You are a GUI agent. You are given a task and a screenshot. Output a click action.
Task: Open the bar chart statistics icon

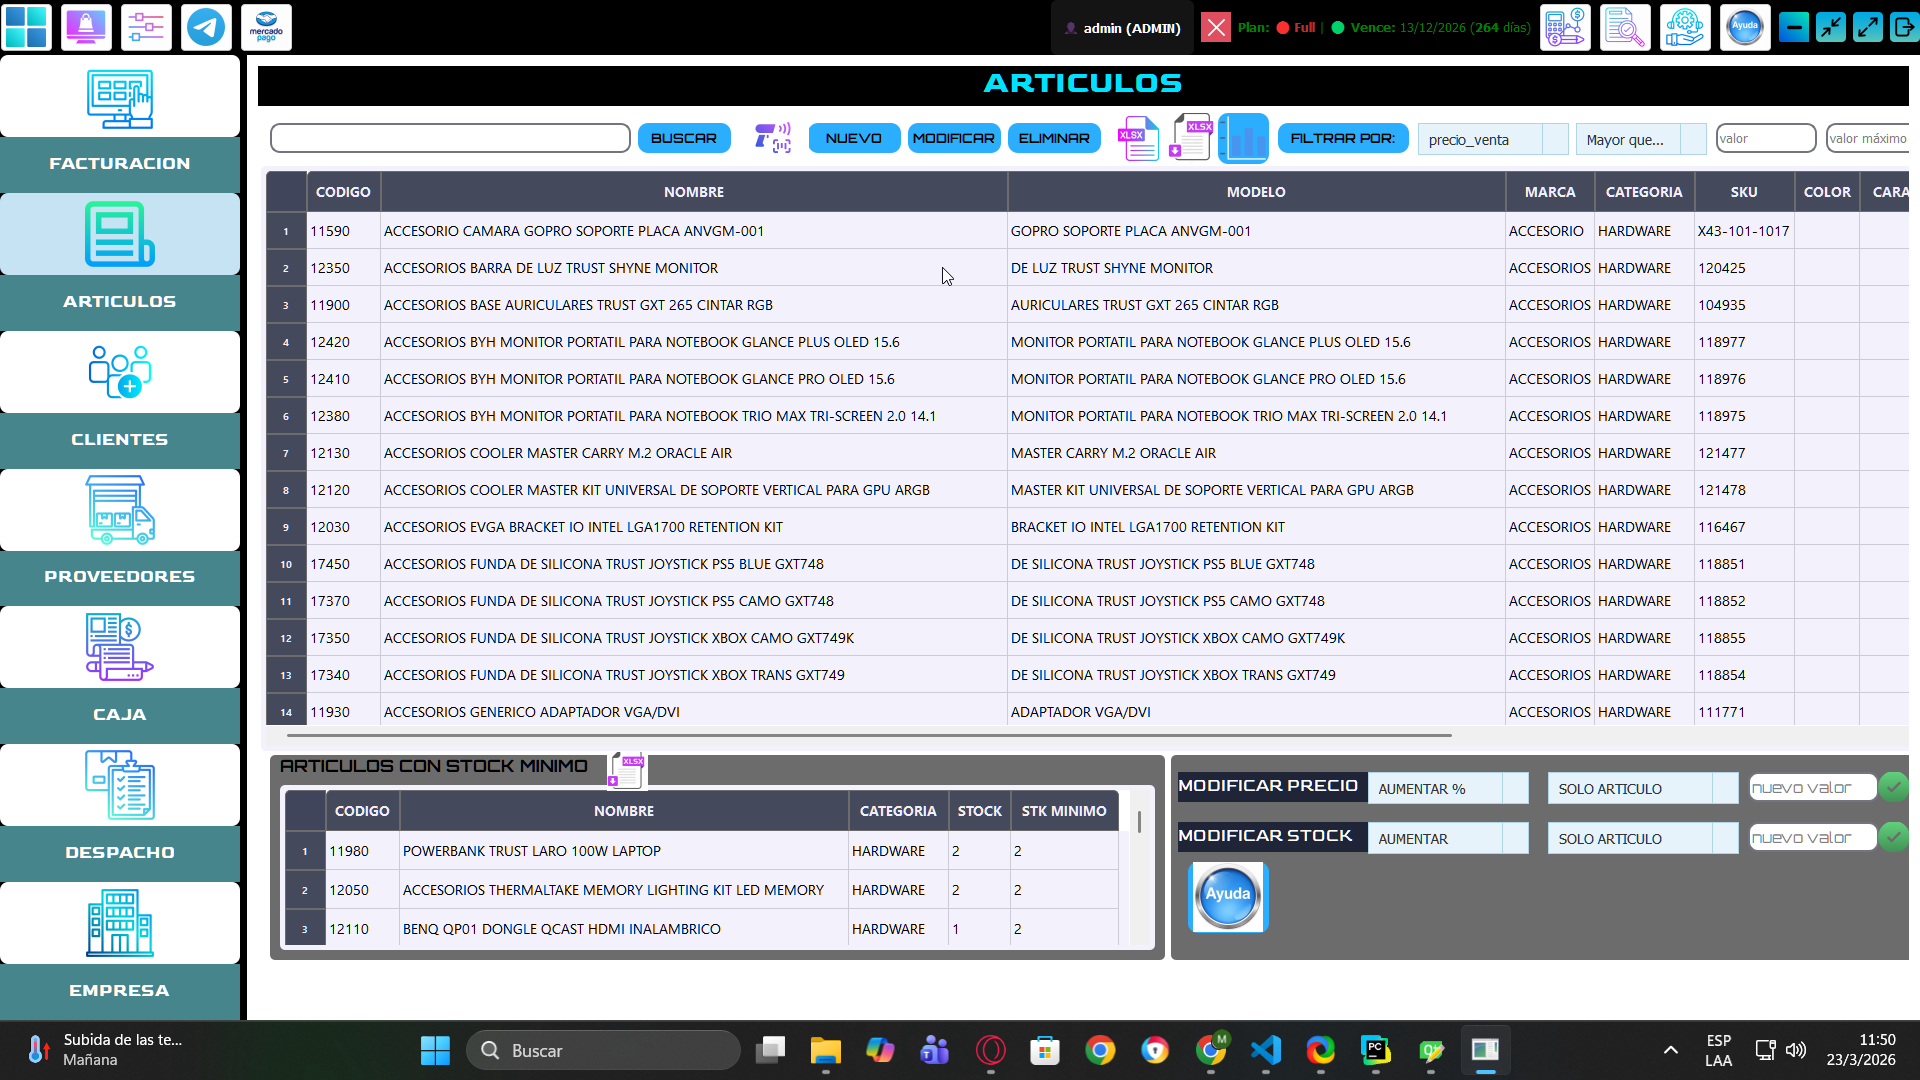point(1243,138)
